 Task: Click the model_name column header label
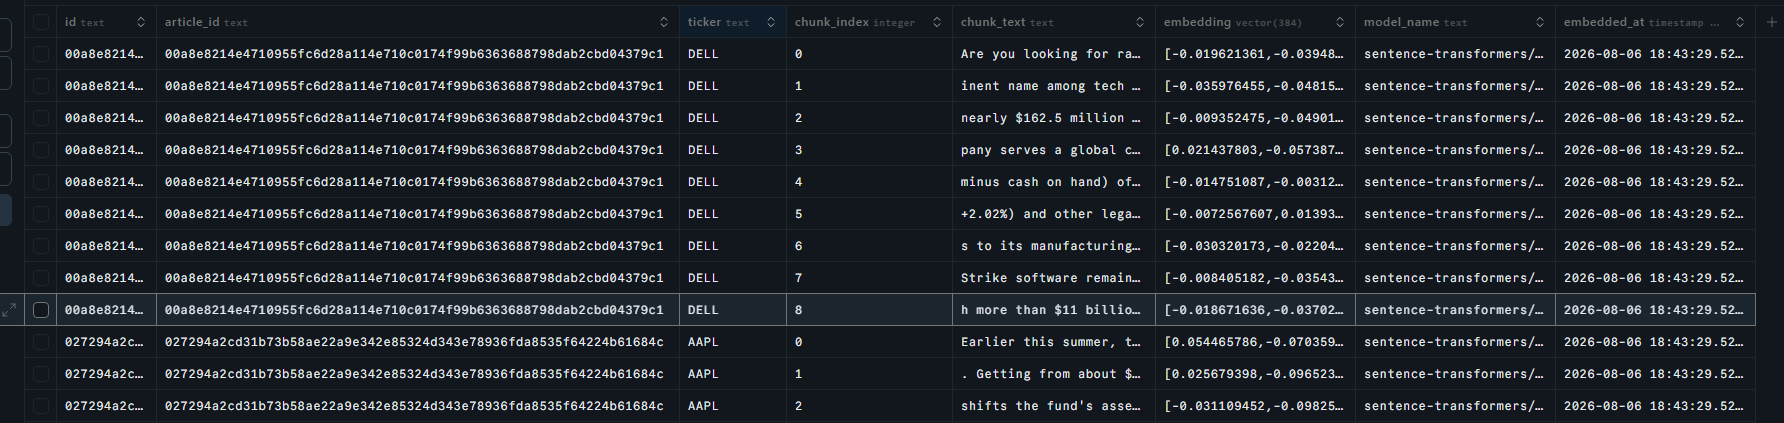1415,22
